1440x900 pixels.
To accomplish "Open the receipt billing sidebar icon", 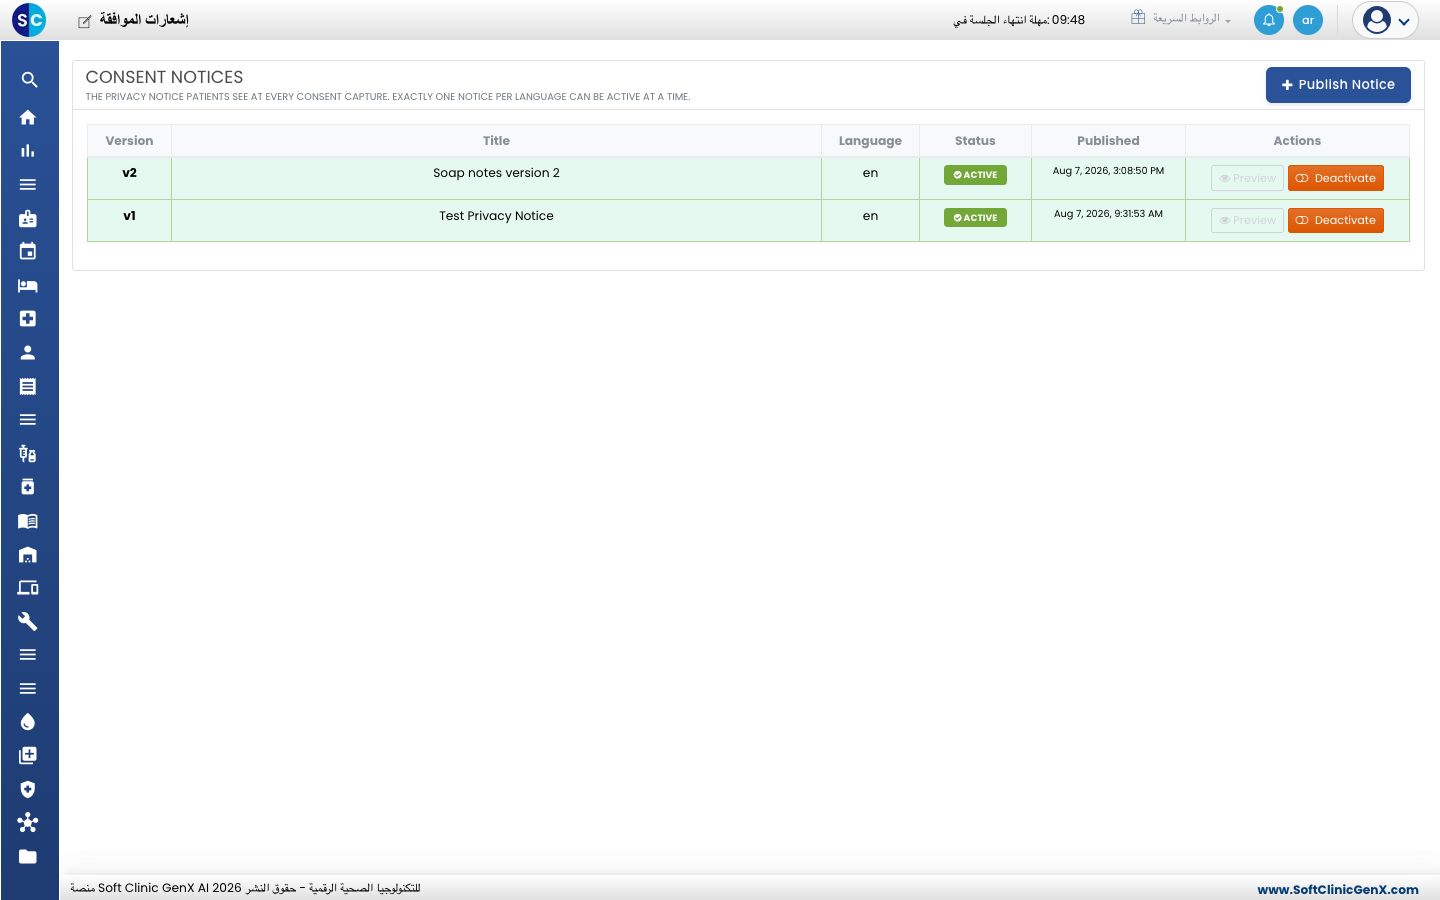I will pos(28,386).
